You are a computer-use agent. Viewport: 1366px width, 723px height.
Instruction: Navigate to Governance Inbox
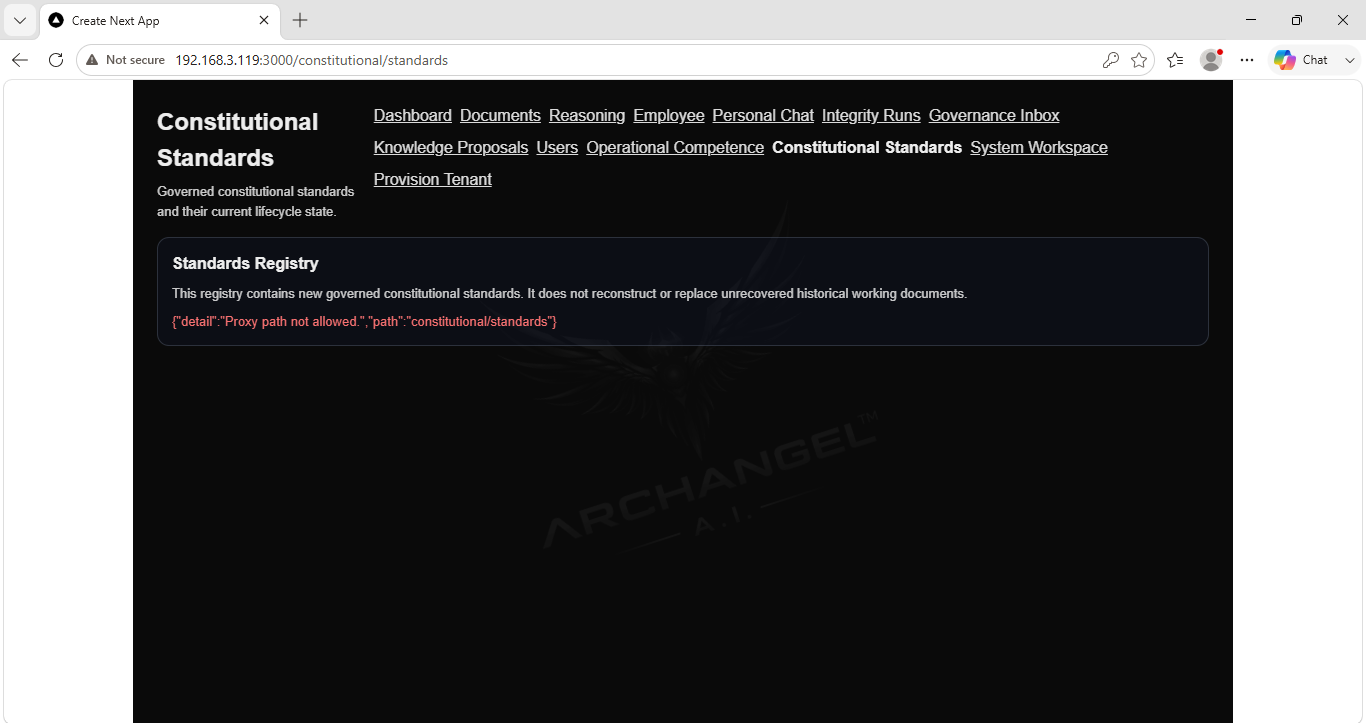tap(994, 116)
